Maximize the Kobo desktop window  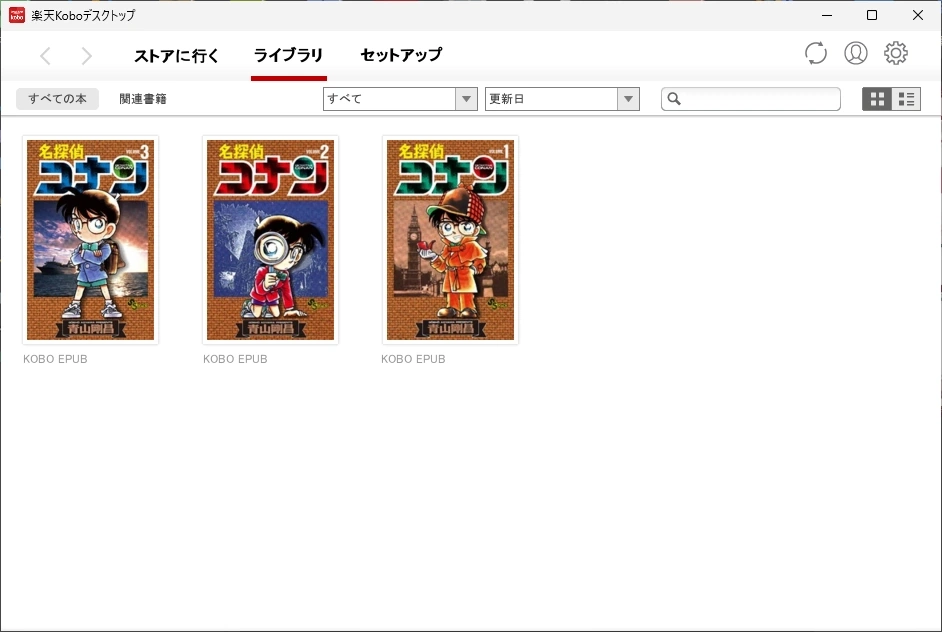coord(872,15)
